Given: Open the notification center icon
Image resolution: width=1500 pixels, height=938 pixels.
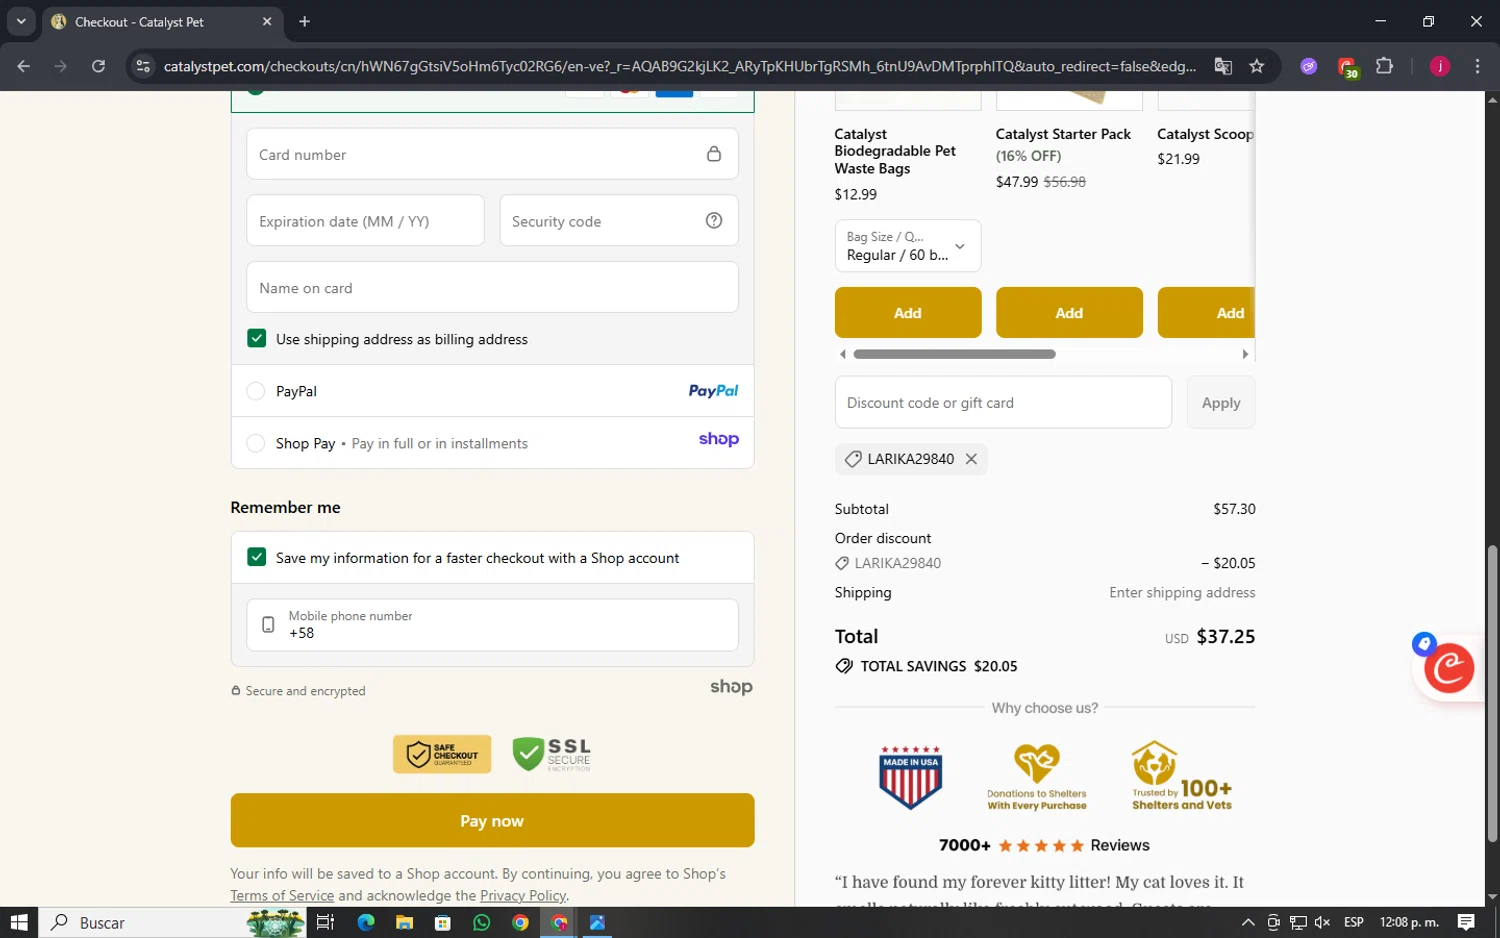Looking at the screenshot, I should 1466,922.
